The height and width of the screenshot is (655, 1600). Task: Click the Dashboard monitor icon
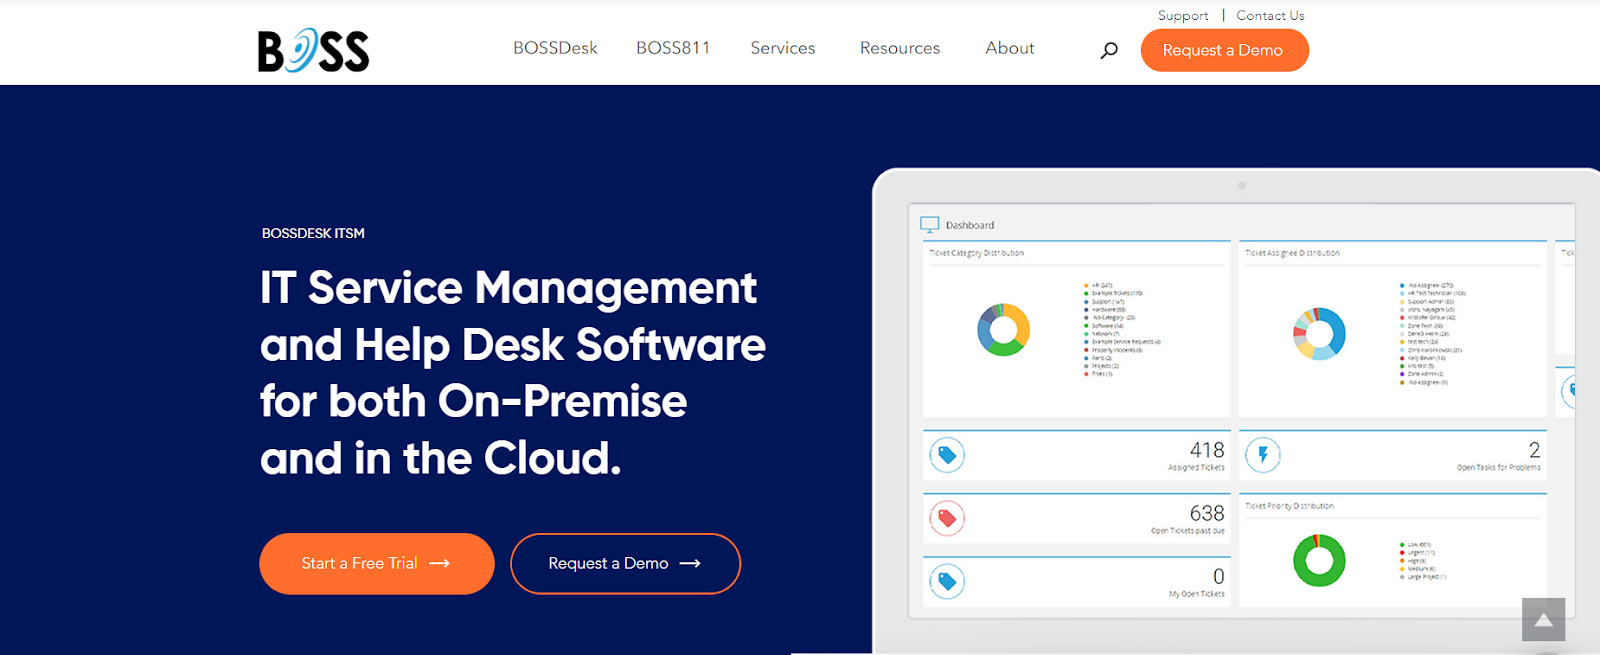(x=930, y=225)
